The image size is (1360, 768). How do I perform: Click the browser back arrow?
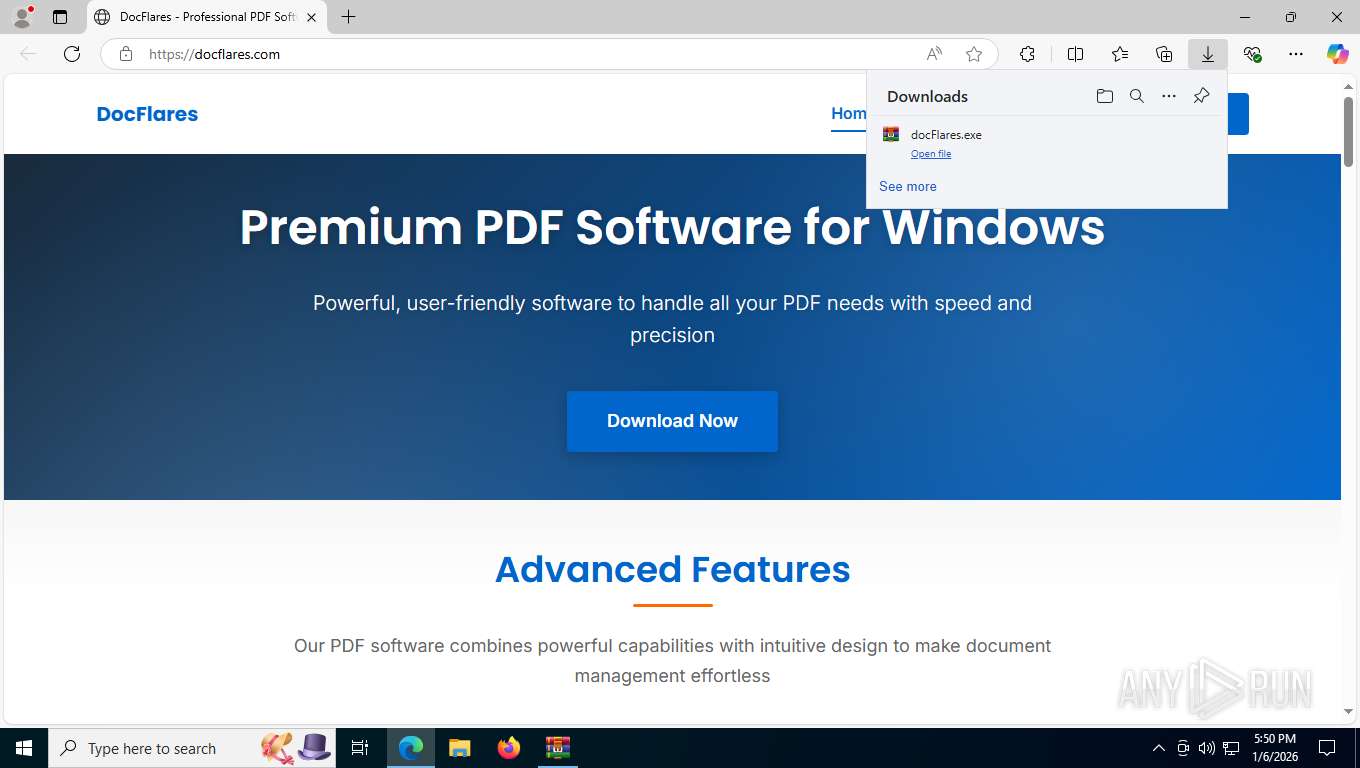(x=28, y=54)
